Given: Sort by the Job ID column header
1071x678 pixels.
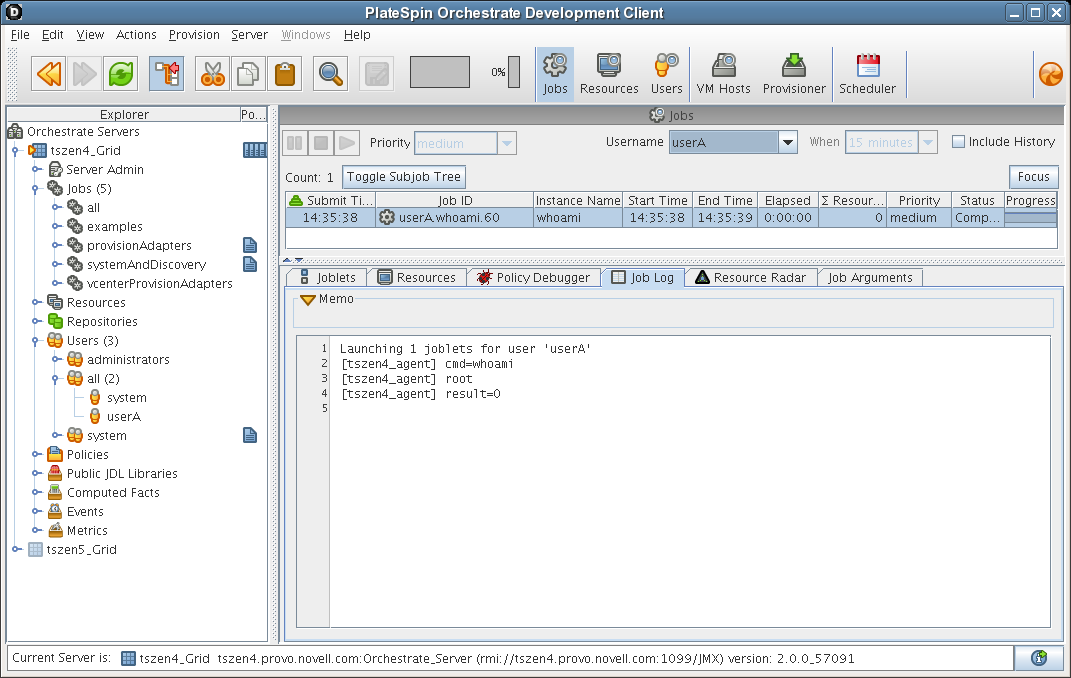Looking at the screenshot, I should point(455,201).
